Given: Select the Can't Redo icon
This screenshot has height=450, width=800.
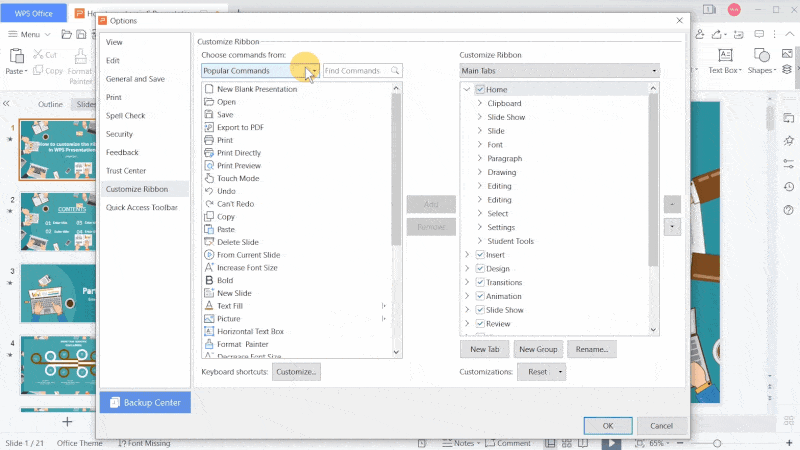Looking at the screenshot, I should (209, 204).
